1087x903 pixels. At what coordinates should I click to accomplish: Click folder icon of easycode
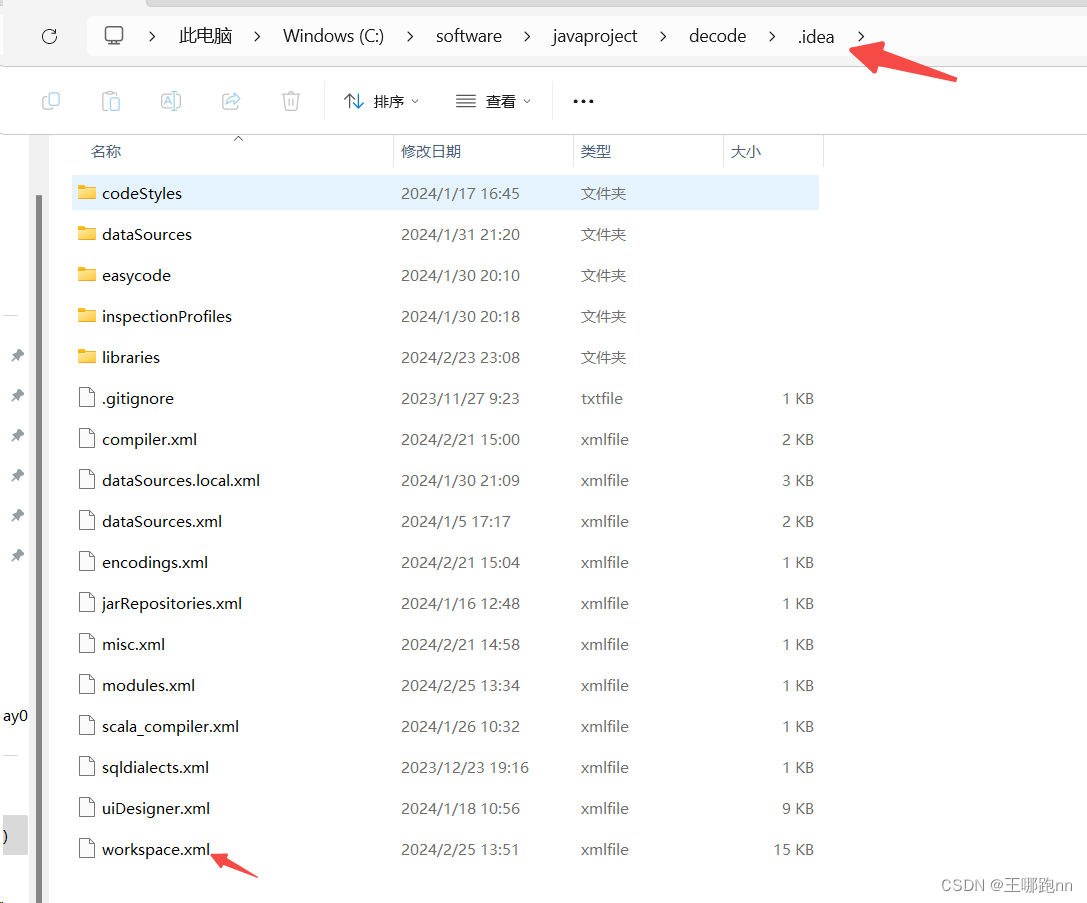(x=87, y=274)
